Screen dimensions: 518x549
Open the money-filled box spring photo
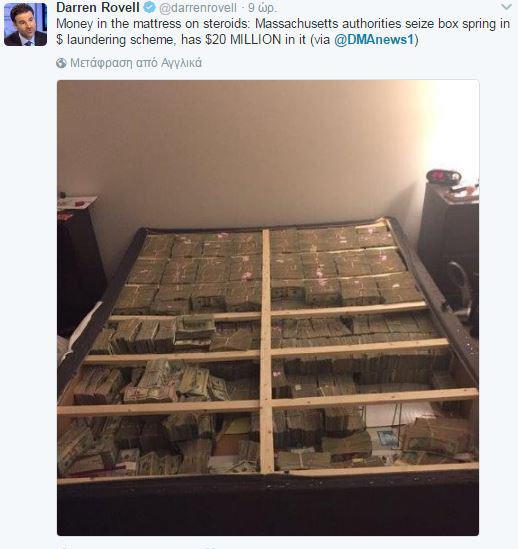click(268, 308)
